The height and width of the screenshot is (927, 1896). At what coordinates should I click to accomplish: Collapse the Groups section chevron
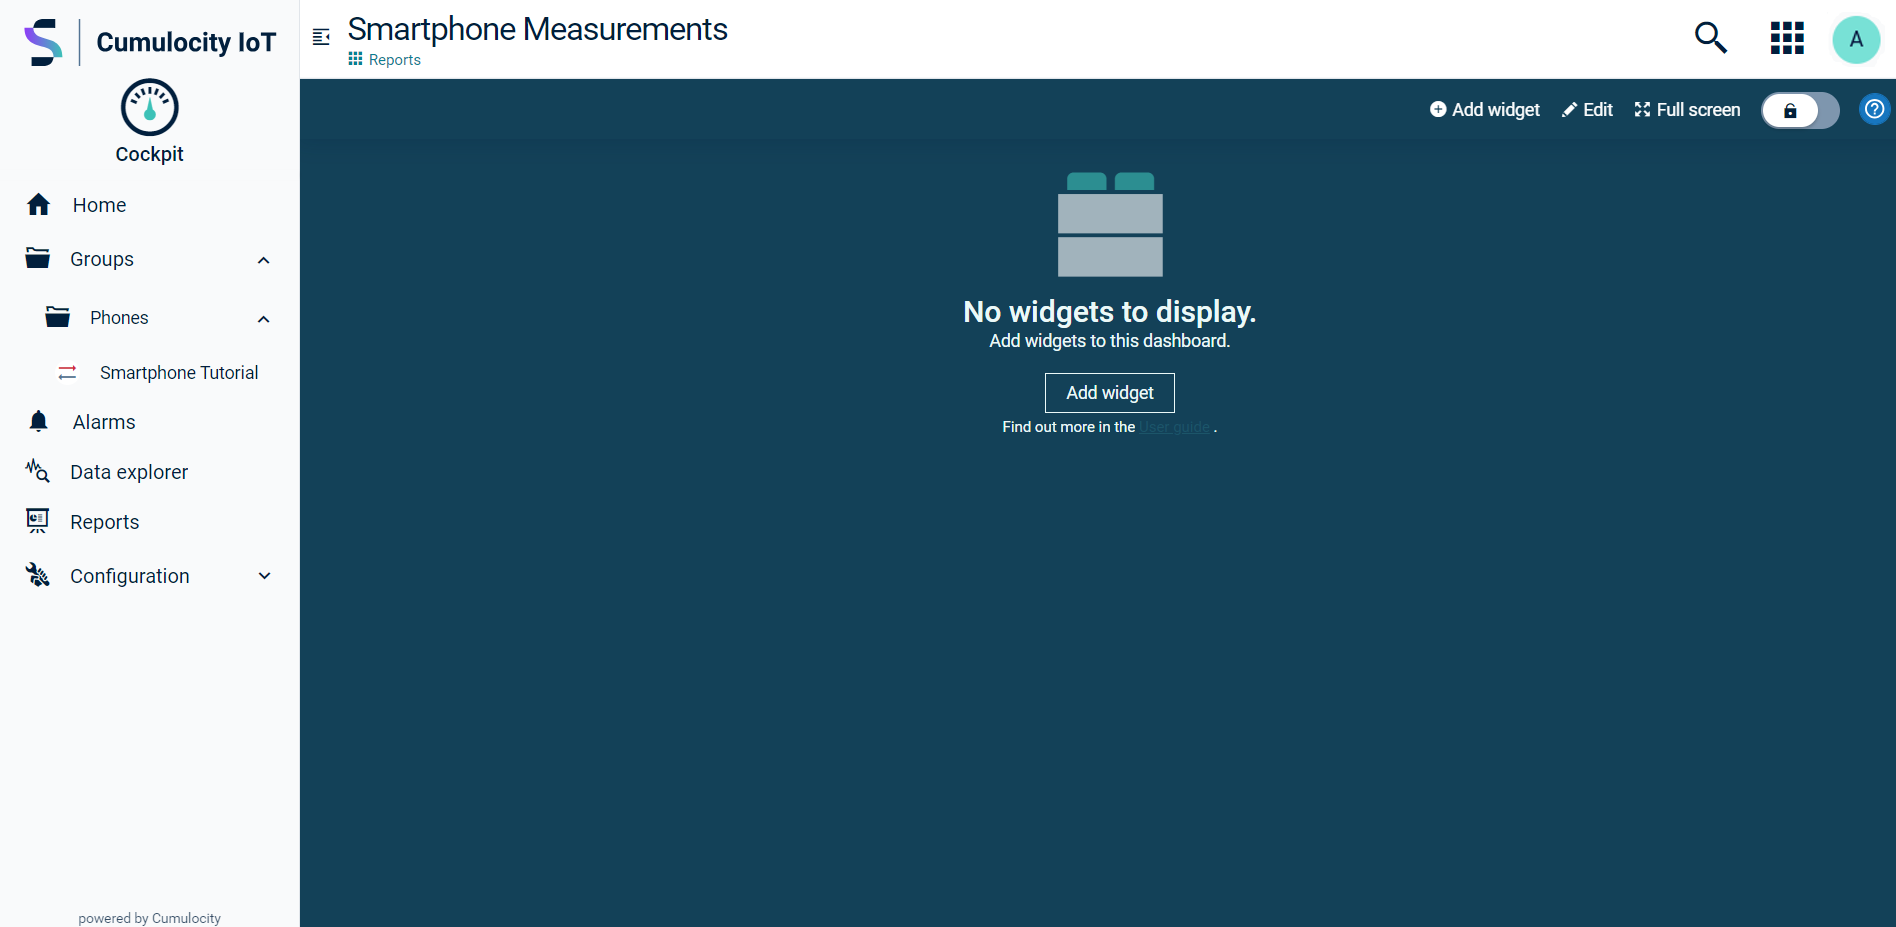(264, 260)
